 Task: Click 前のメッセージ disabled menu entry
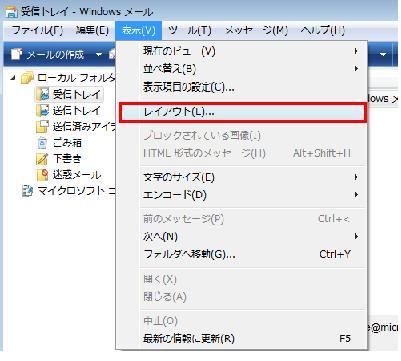[x=242, y=219]
